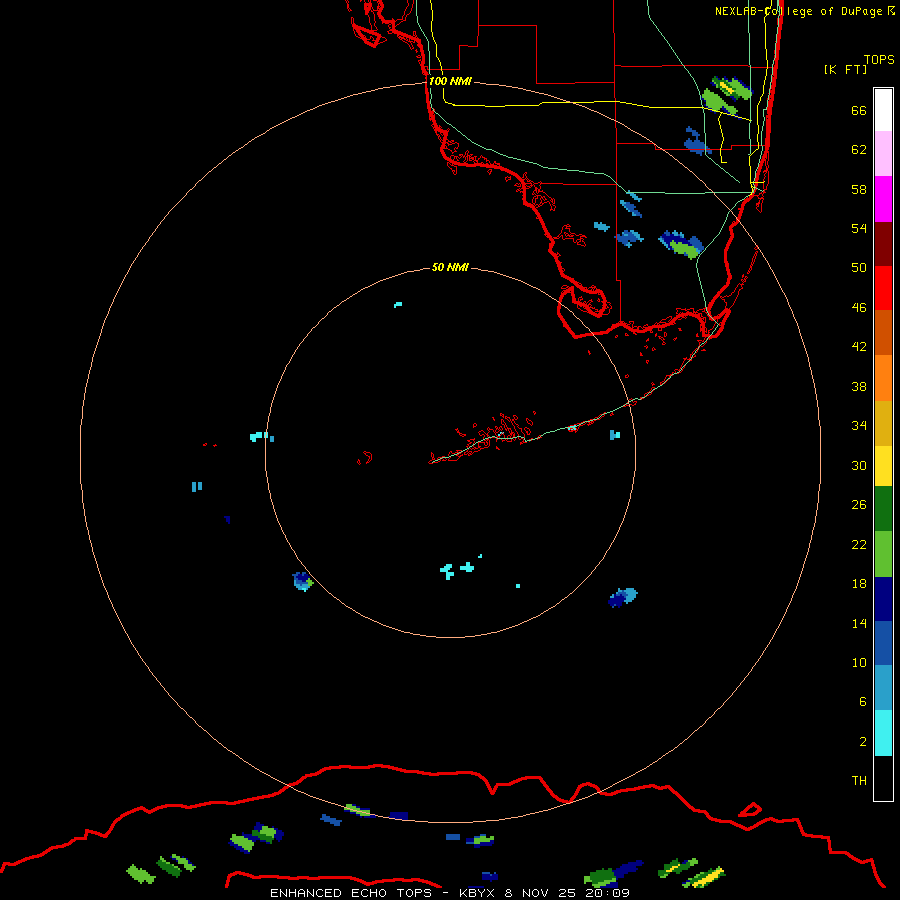Pick the light green legend swatch
Image resolution: width=900 pixels, height=900 pixels.
(x=883, y=554)
